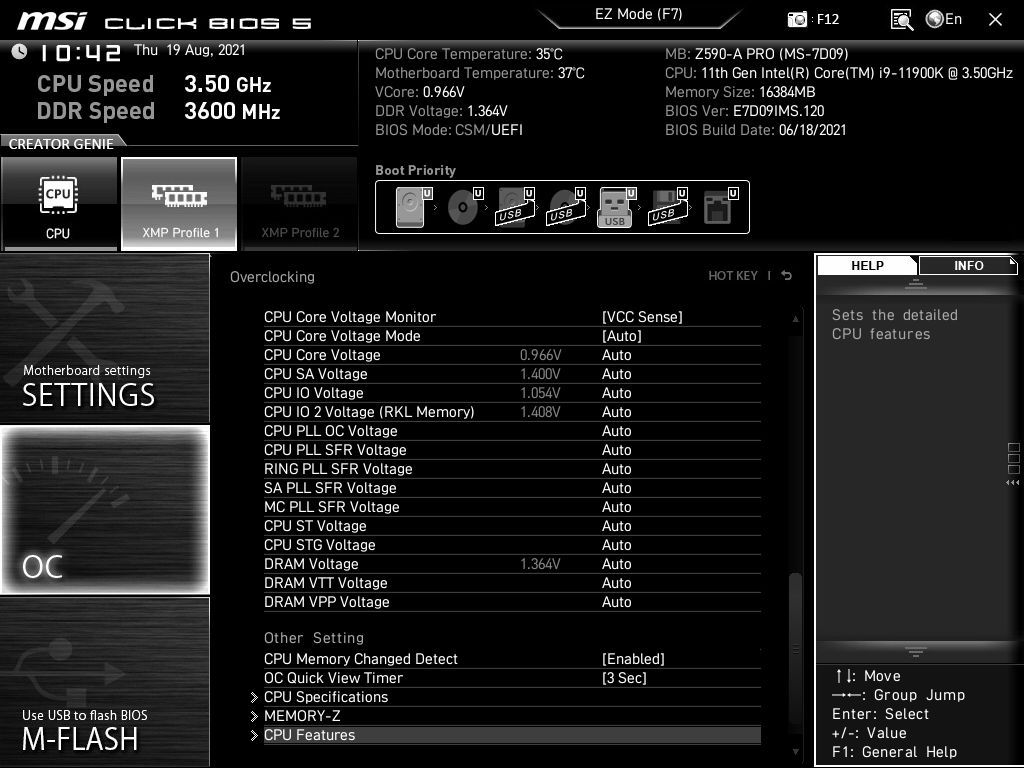Enable XMP Profile 2
Viewport: 1024px width, 768px height.
pos(299,204)
